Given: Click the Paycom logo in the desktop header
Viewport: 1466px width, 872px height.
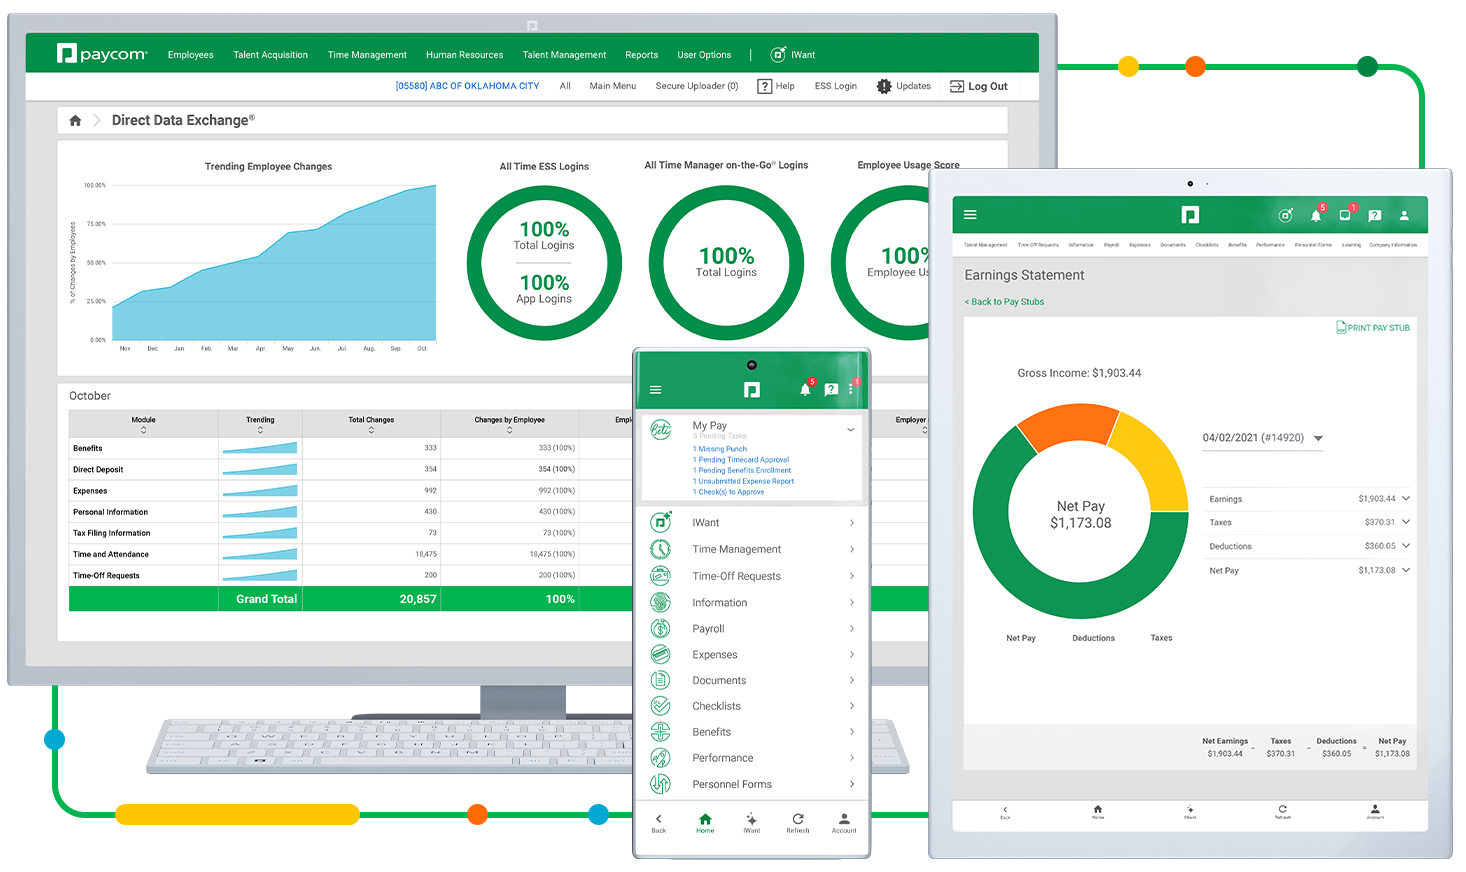Looking at the screenshot, I should 102,54.
